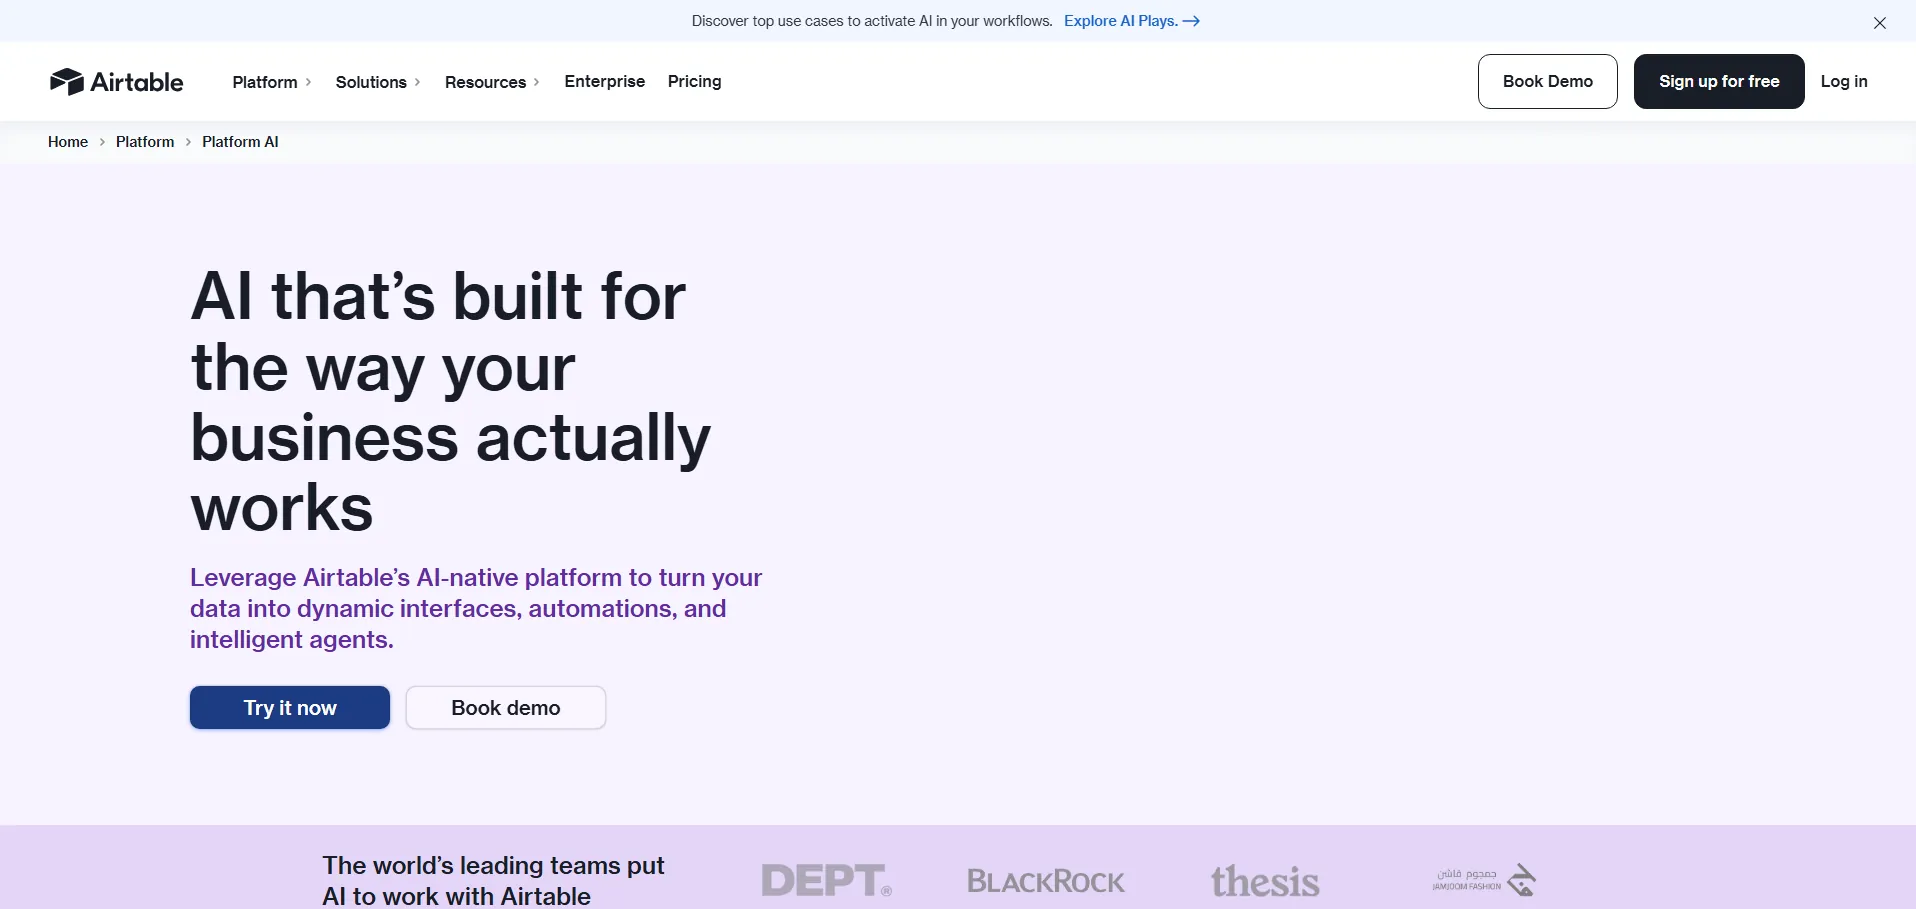Expand the Solutions navigation menu
Screen dimensions: 1916x909
tap(377, 82)
